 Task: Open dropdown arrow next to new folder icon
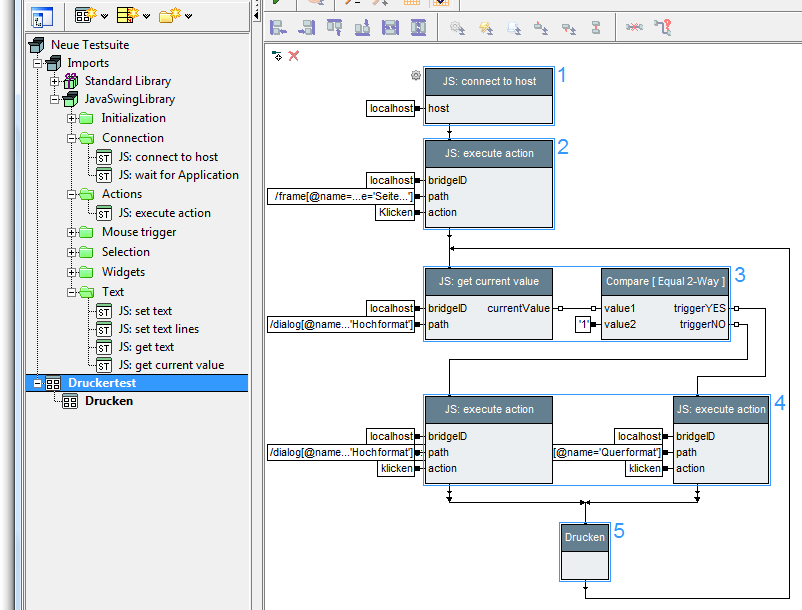(x=189, y=16)
